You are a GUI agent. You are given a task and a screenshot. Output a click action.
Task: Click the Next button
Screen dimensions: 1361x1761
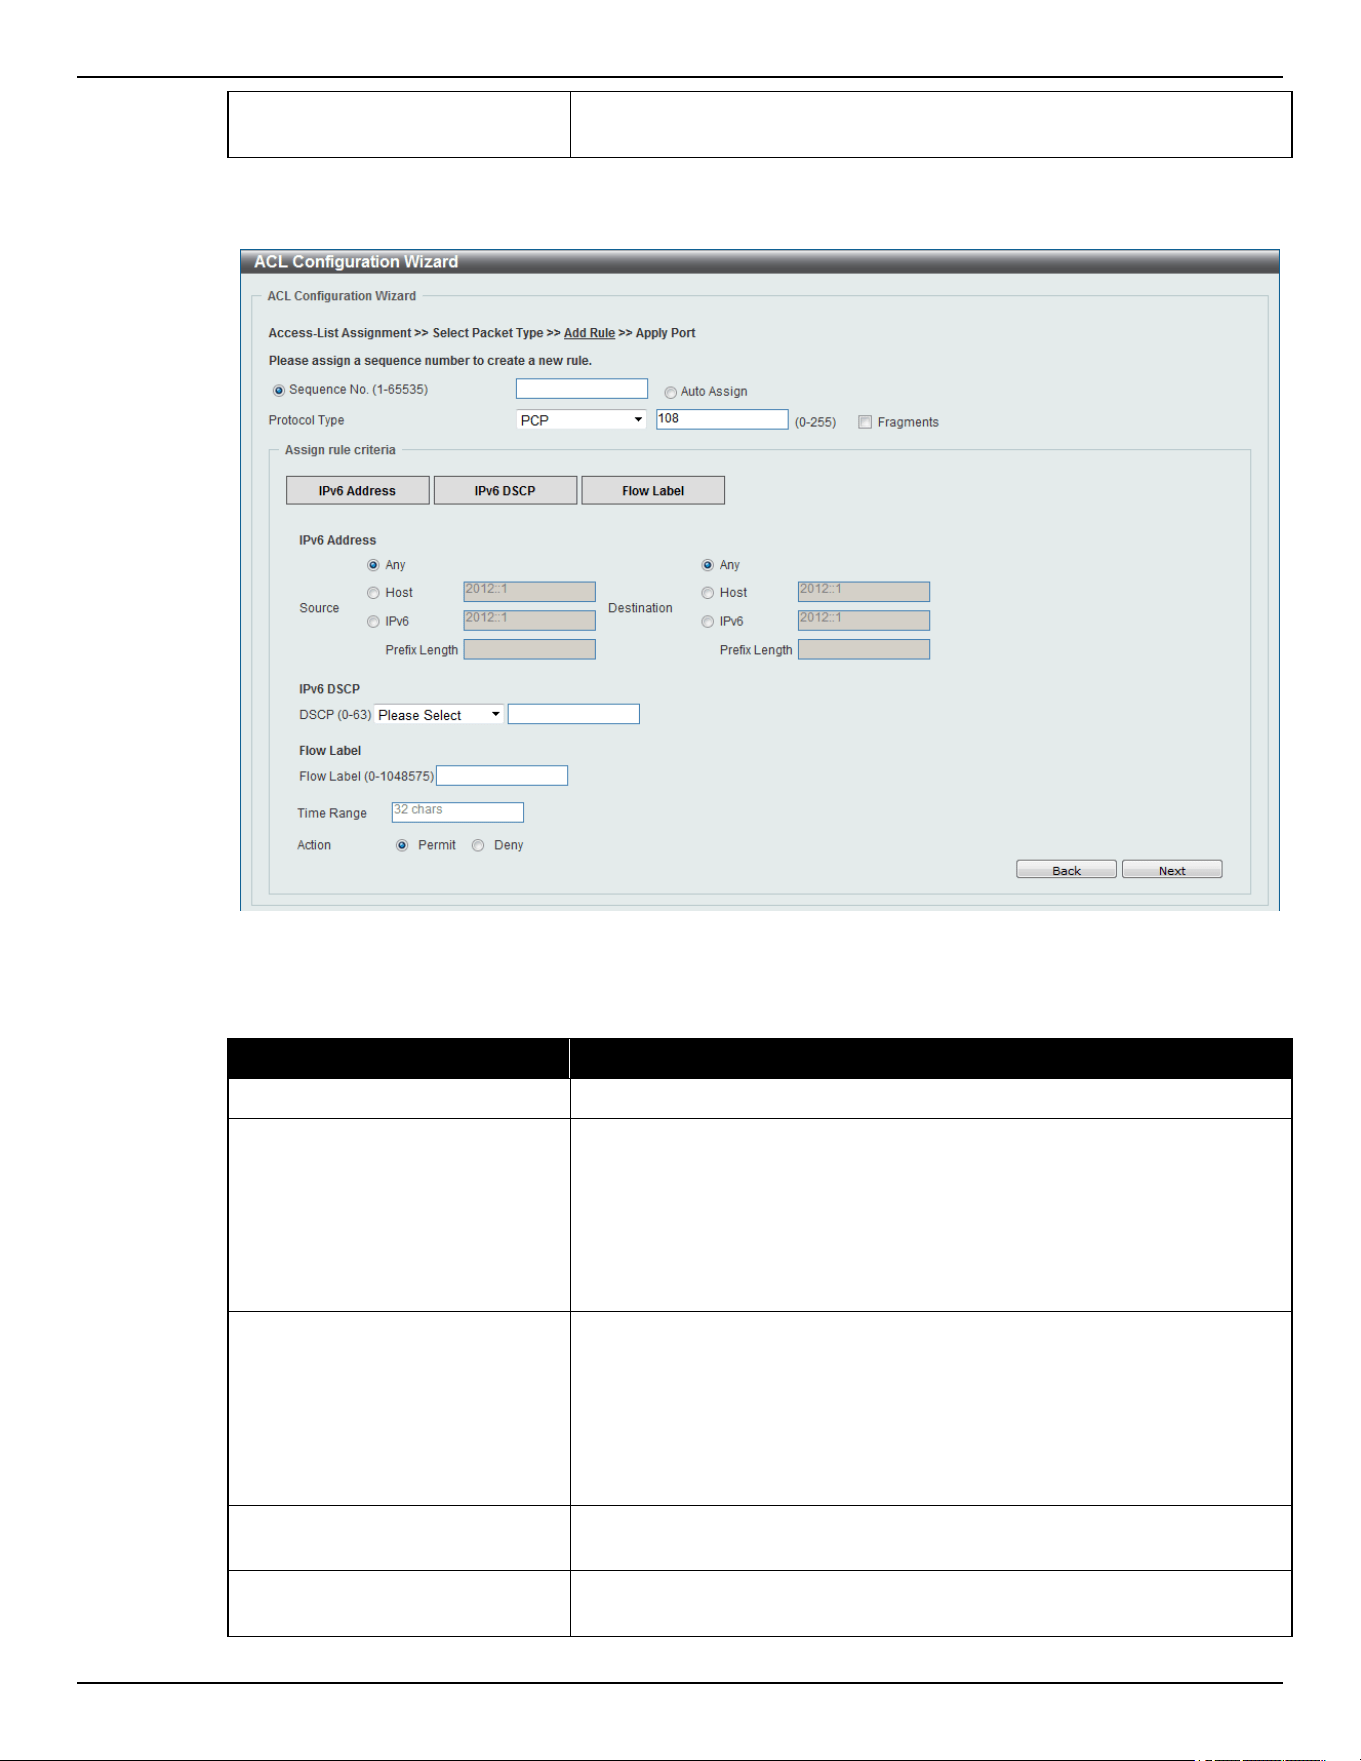pos(1172,870)
